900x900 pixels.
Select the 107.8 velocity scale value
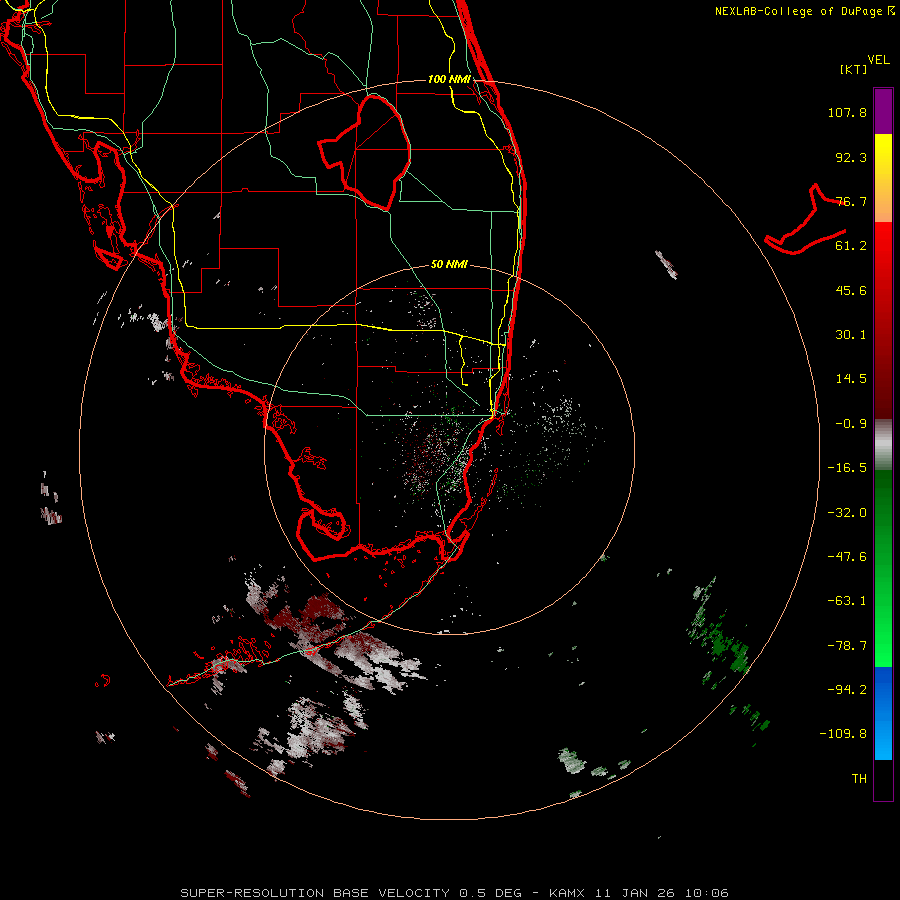pos(847,112)
